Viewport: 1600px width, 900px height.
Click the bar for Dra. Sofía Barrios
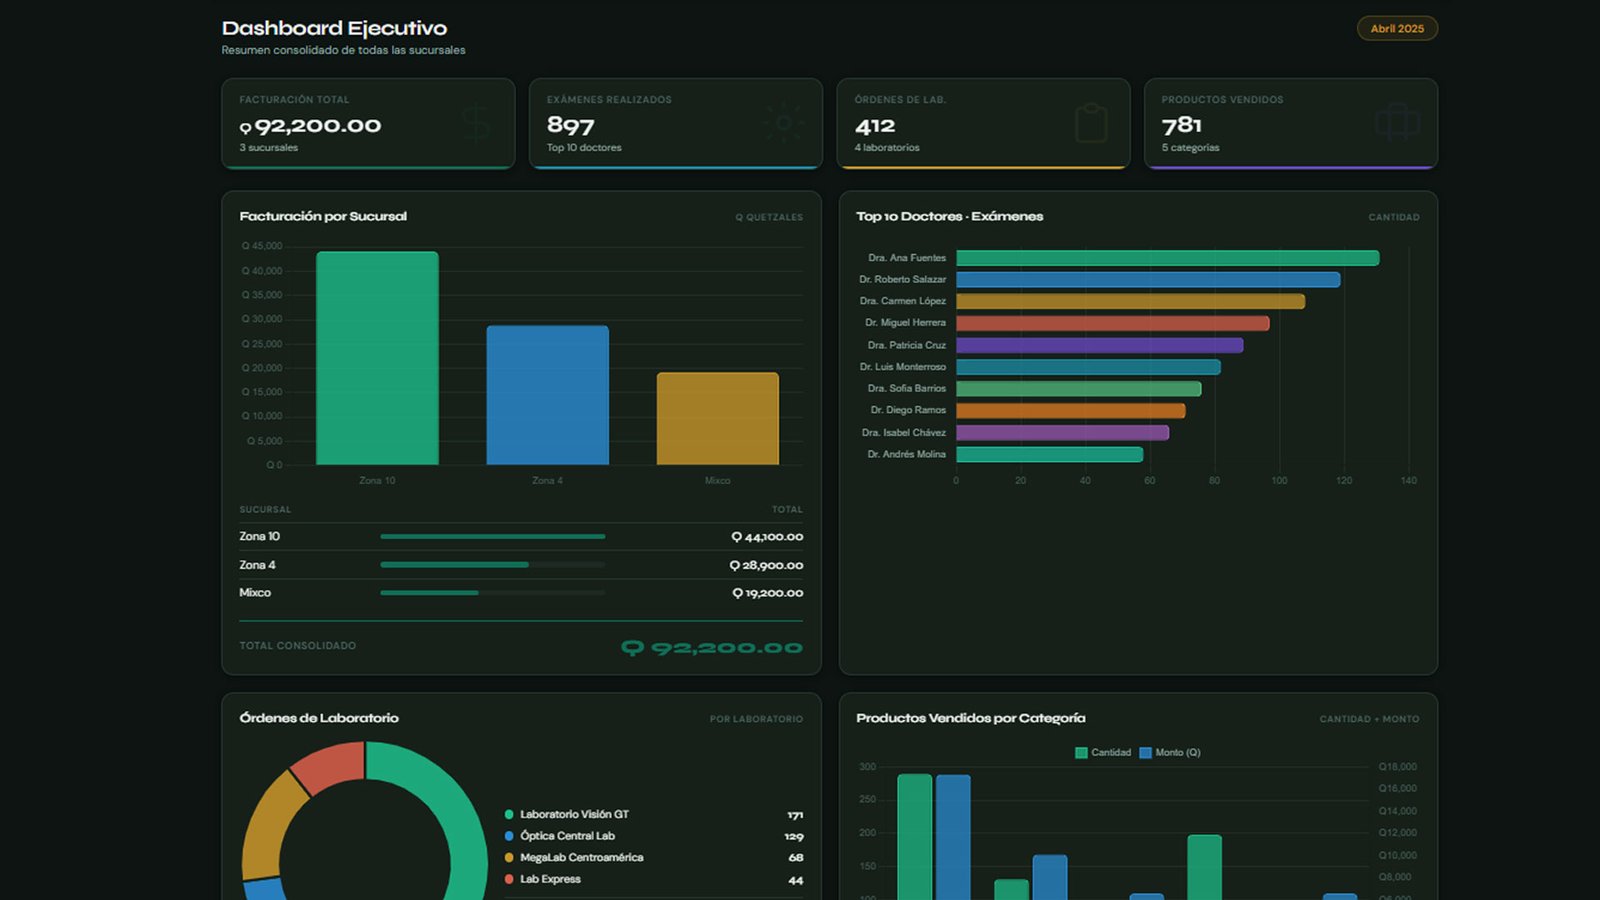coord(1079,389)
